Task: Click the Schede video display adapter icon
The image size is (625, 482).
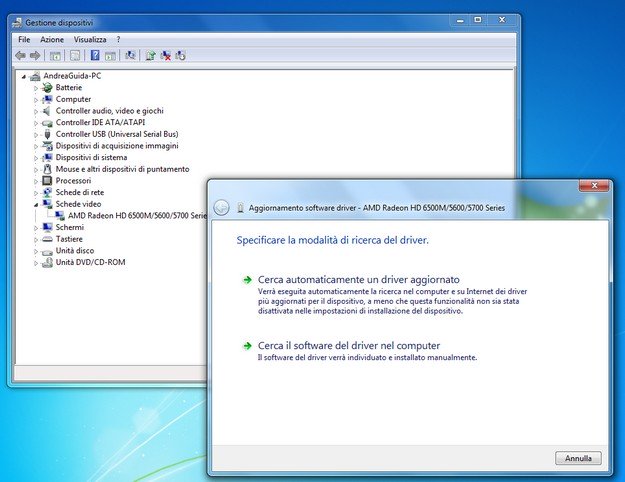Action: [x=47, y=204]
